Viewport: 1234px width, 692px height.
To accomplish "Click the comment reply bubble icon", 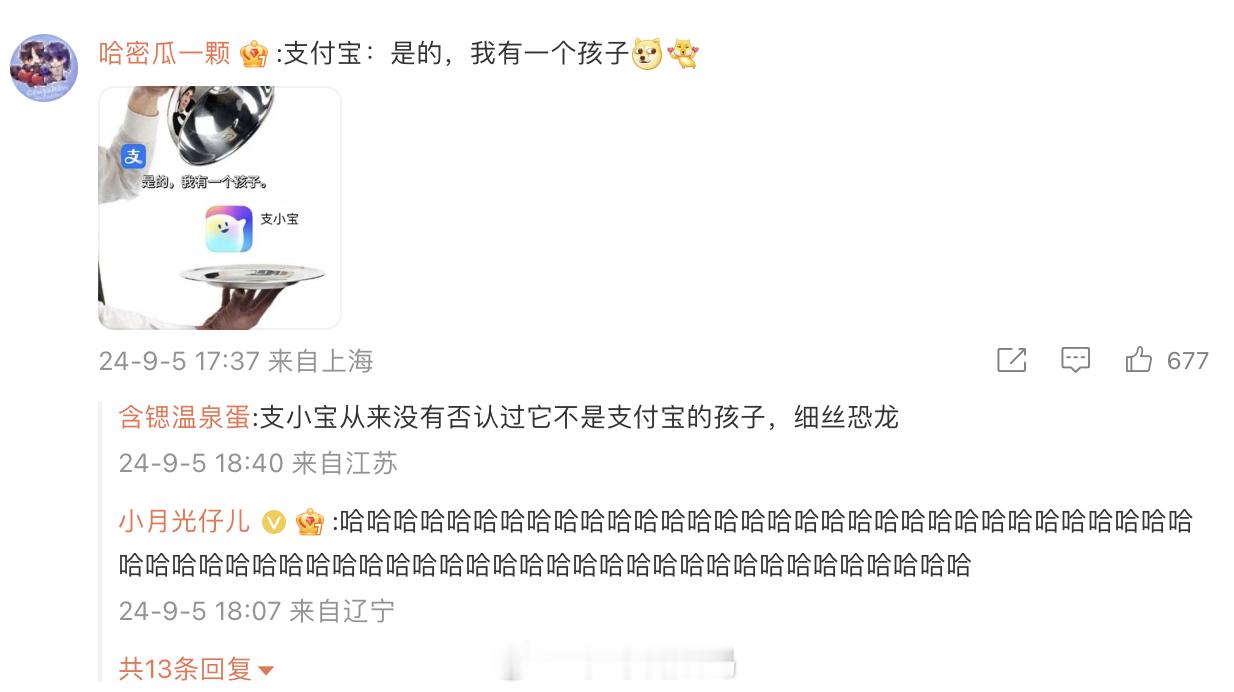I will pos(1075,360).
